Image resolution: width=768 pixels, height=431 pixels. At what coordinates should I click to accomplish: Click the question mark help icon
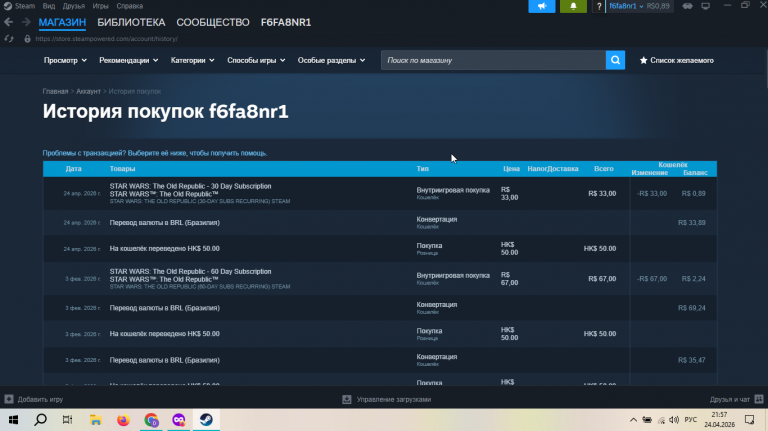point(599,6)
